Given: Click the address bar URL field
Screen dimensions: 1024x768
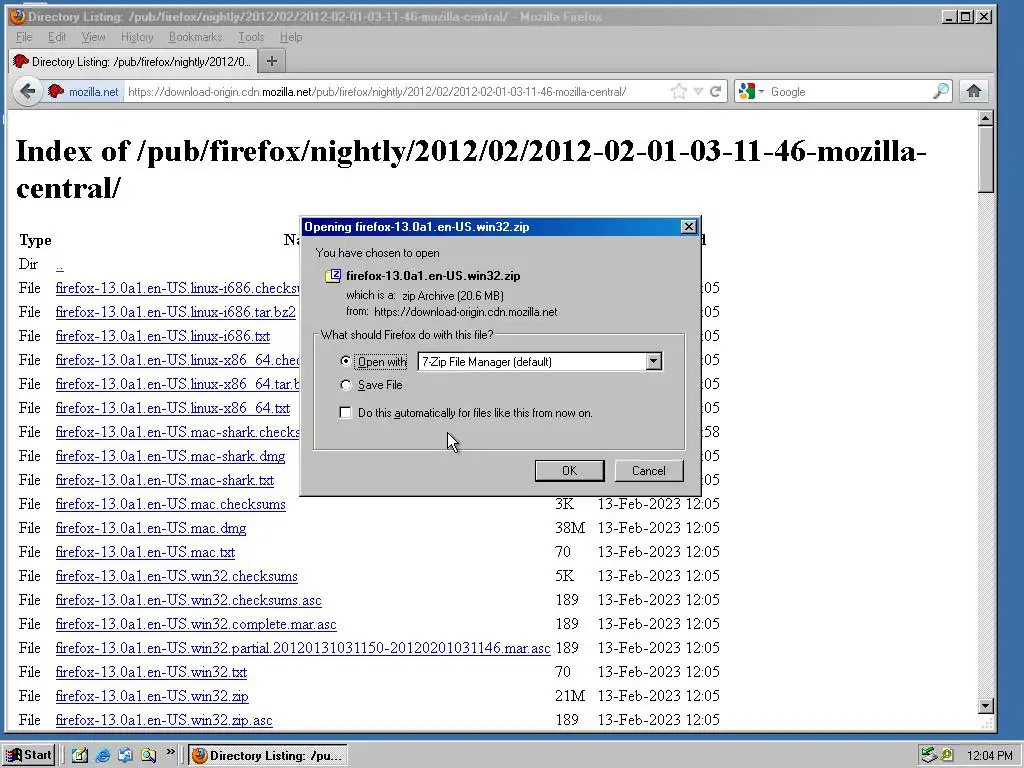Looking at the screenshot, I should pyautogui.click(x=397, y=91).
